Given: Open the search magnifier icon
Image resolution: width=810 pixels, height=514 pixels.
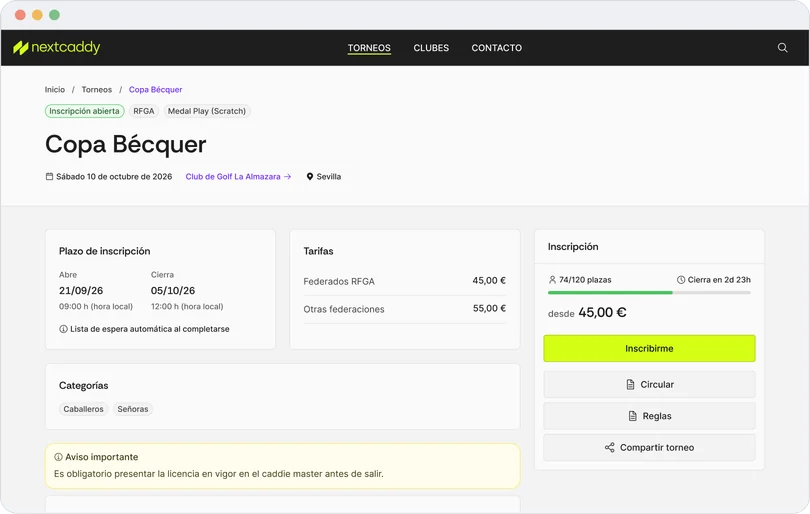Looking at the screenshot, I should pyautogui.click(x=782, y=48).
